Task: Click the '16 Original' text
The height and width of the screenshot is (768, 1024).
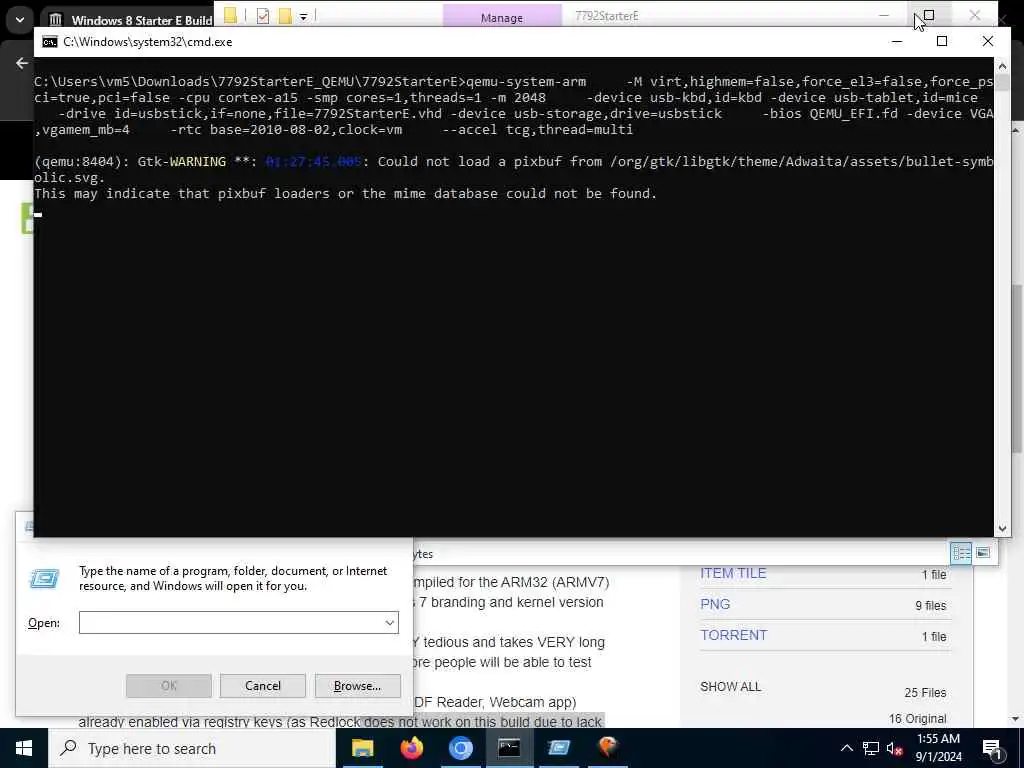Action: pos(918,718)
